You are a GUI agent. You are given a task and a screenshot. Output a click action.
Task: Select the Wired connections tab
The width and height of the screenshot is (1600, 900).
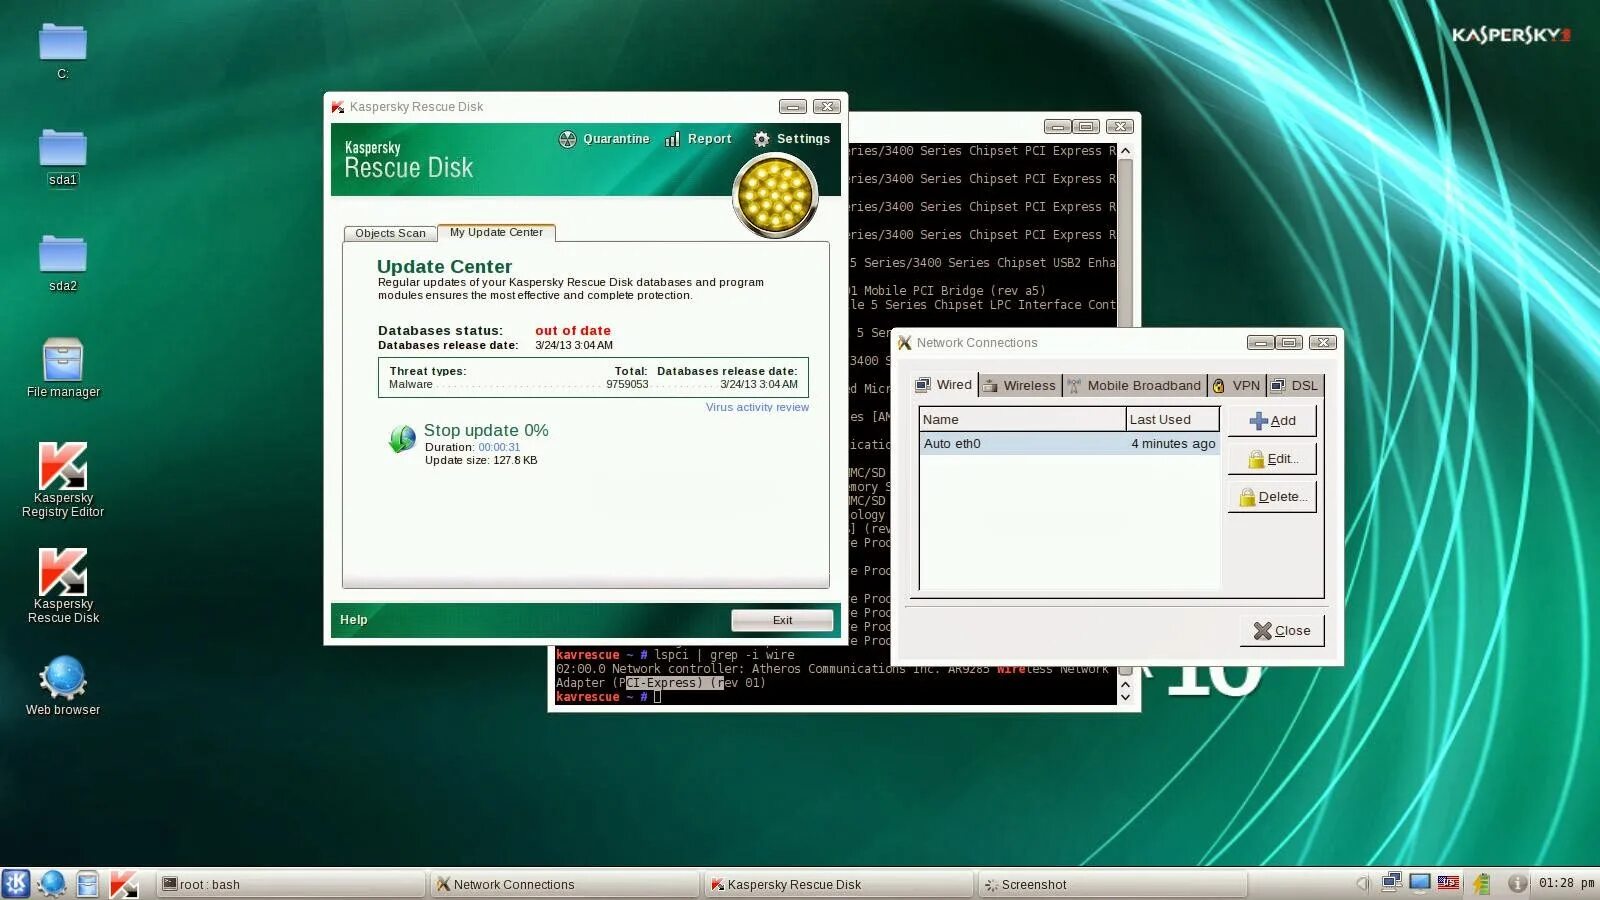tap(944, 385)
